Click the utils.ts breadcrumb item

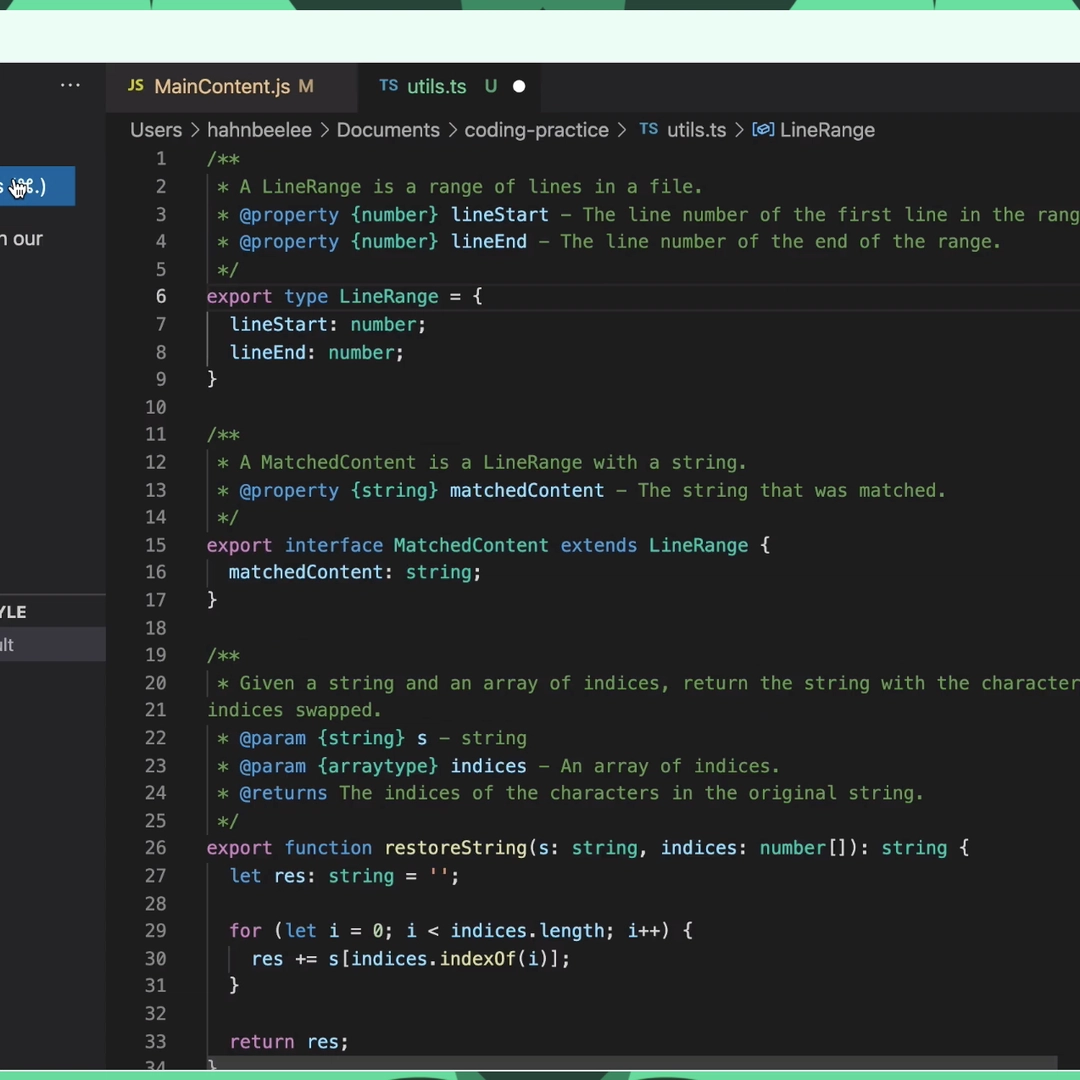[x=696, y=130]
